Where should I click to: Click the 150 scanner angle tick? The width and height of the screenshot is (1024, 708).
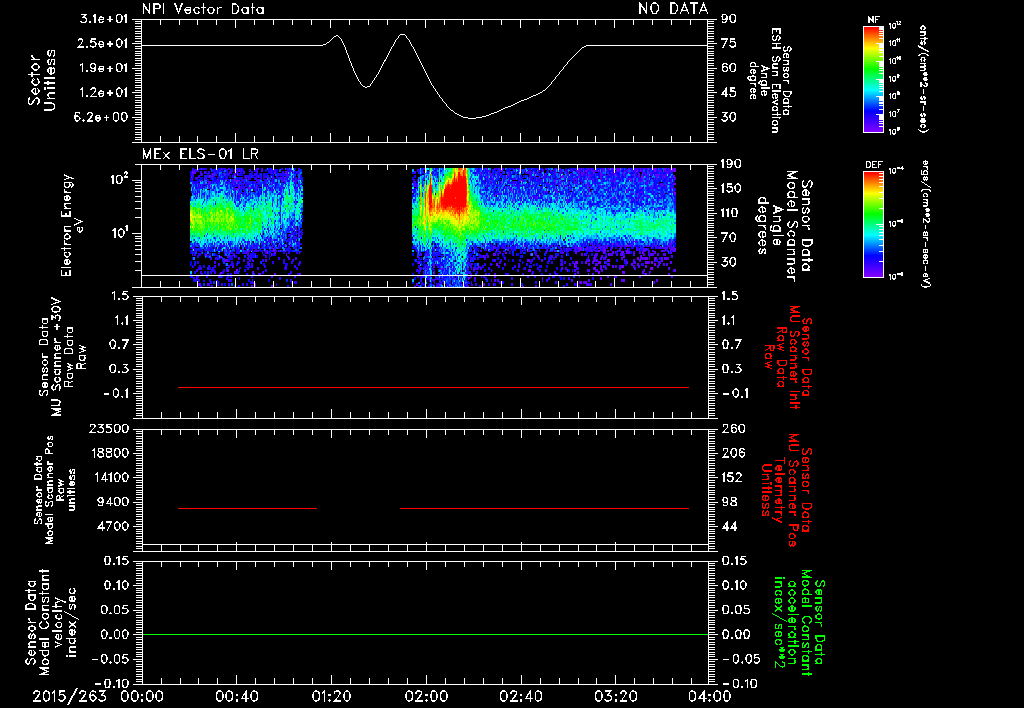[x=731, y=189]
